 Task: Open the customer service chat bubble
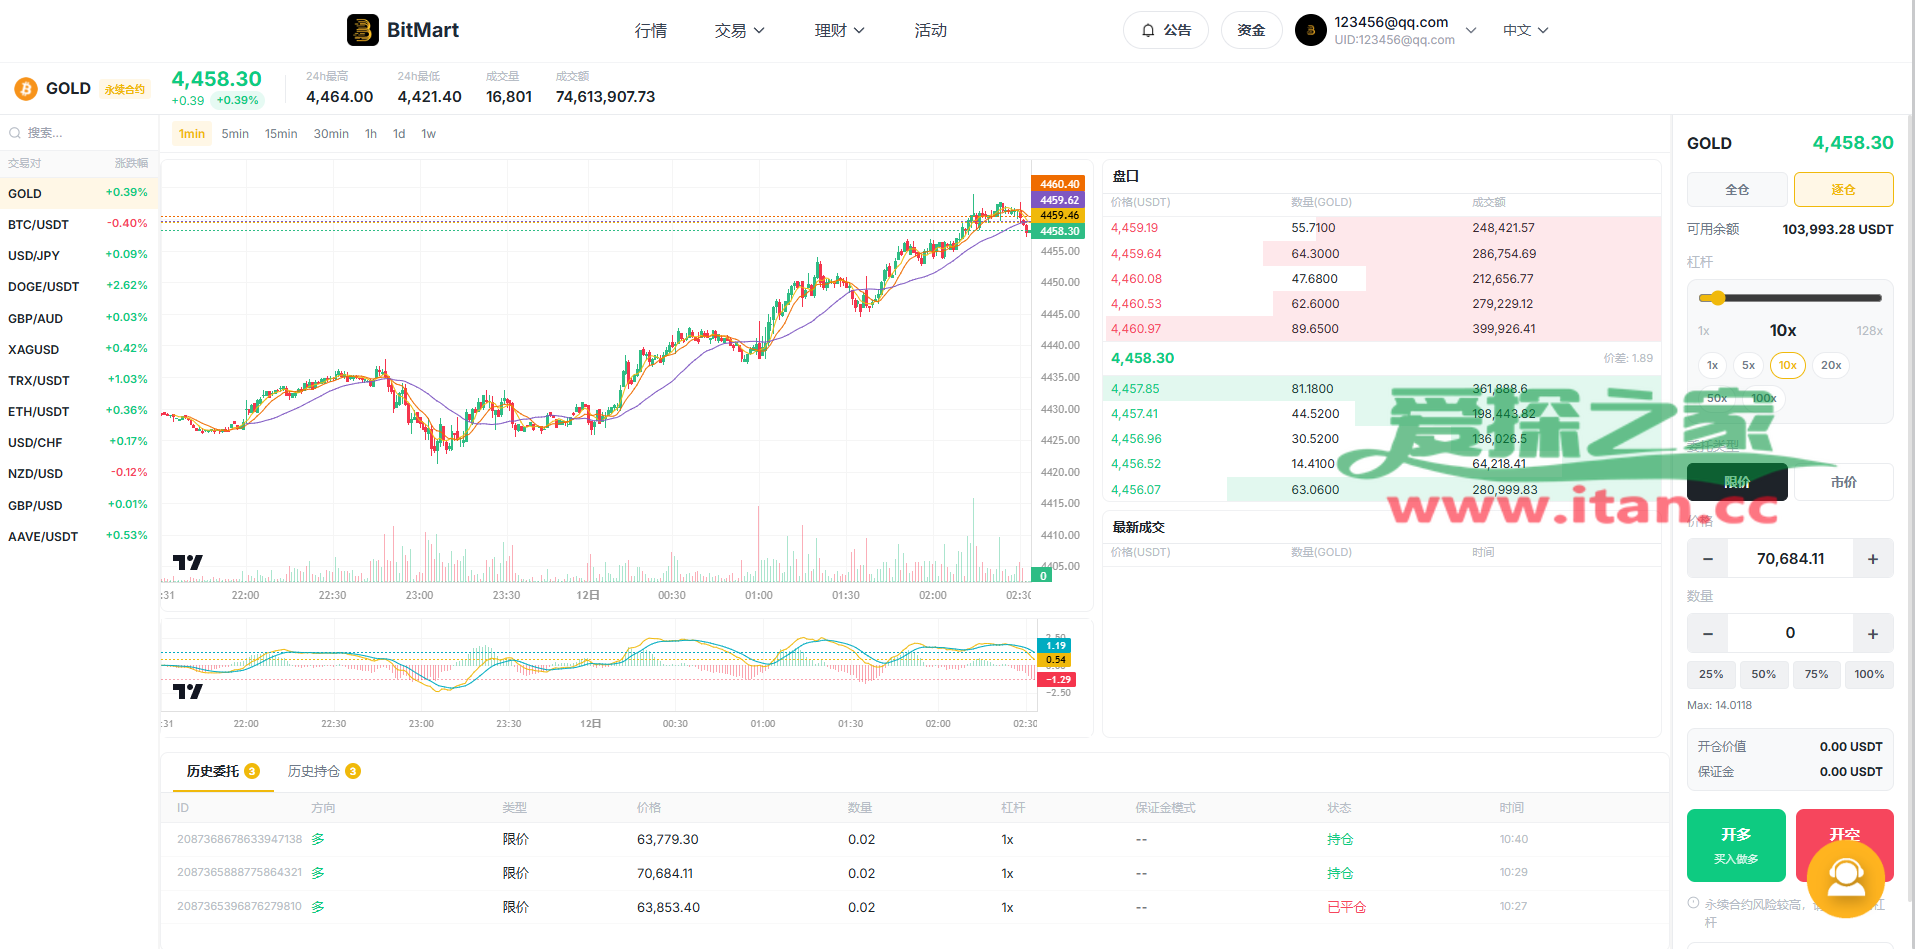tap(1846, 879)
